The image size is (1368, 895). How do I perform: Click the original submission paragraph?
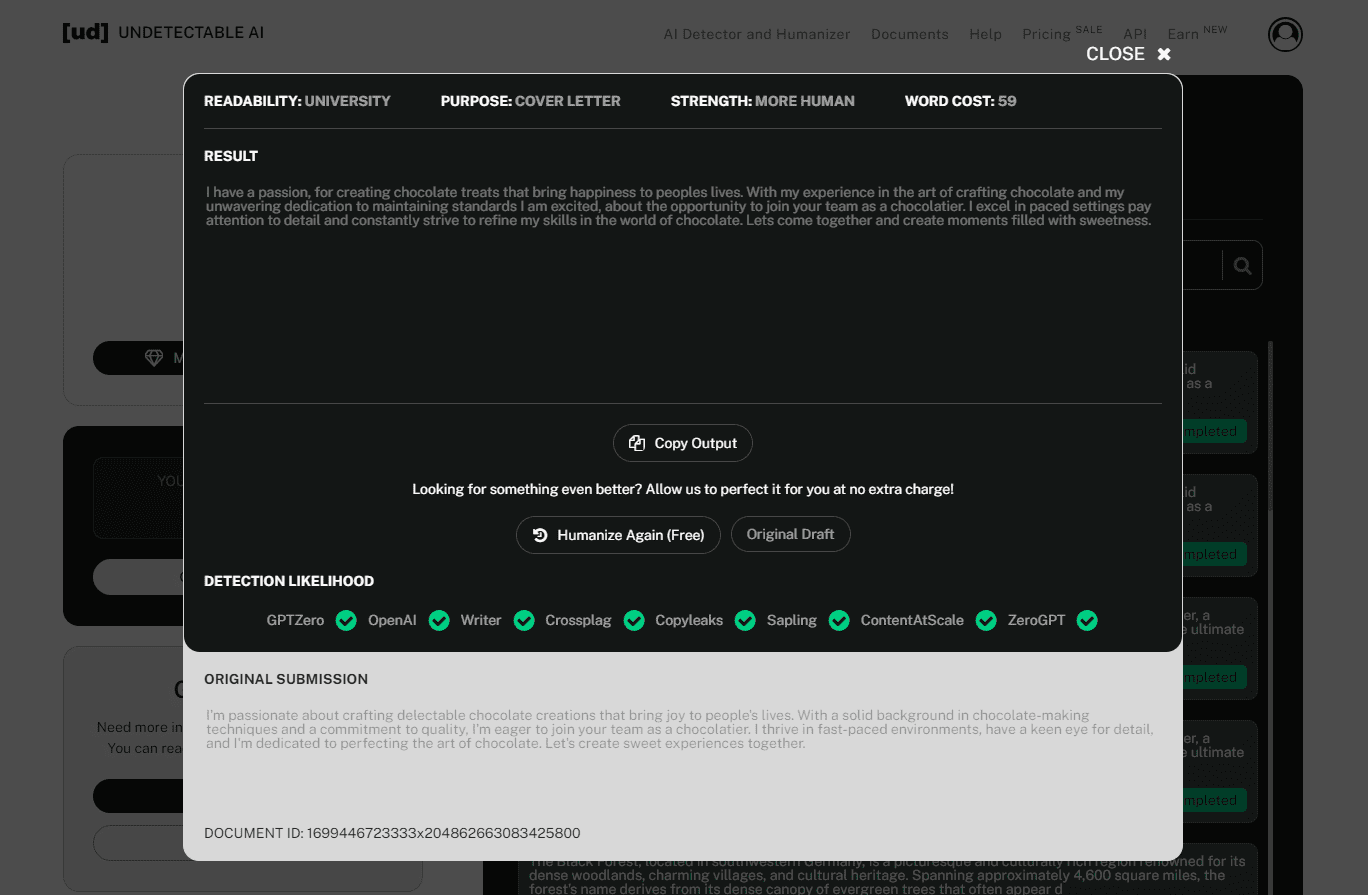click(x=680, y=729)
